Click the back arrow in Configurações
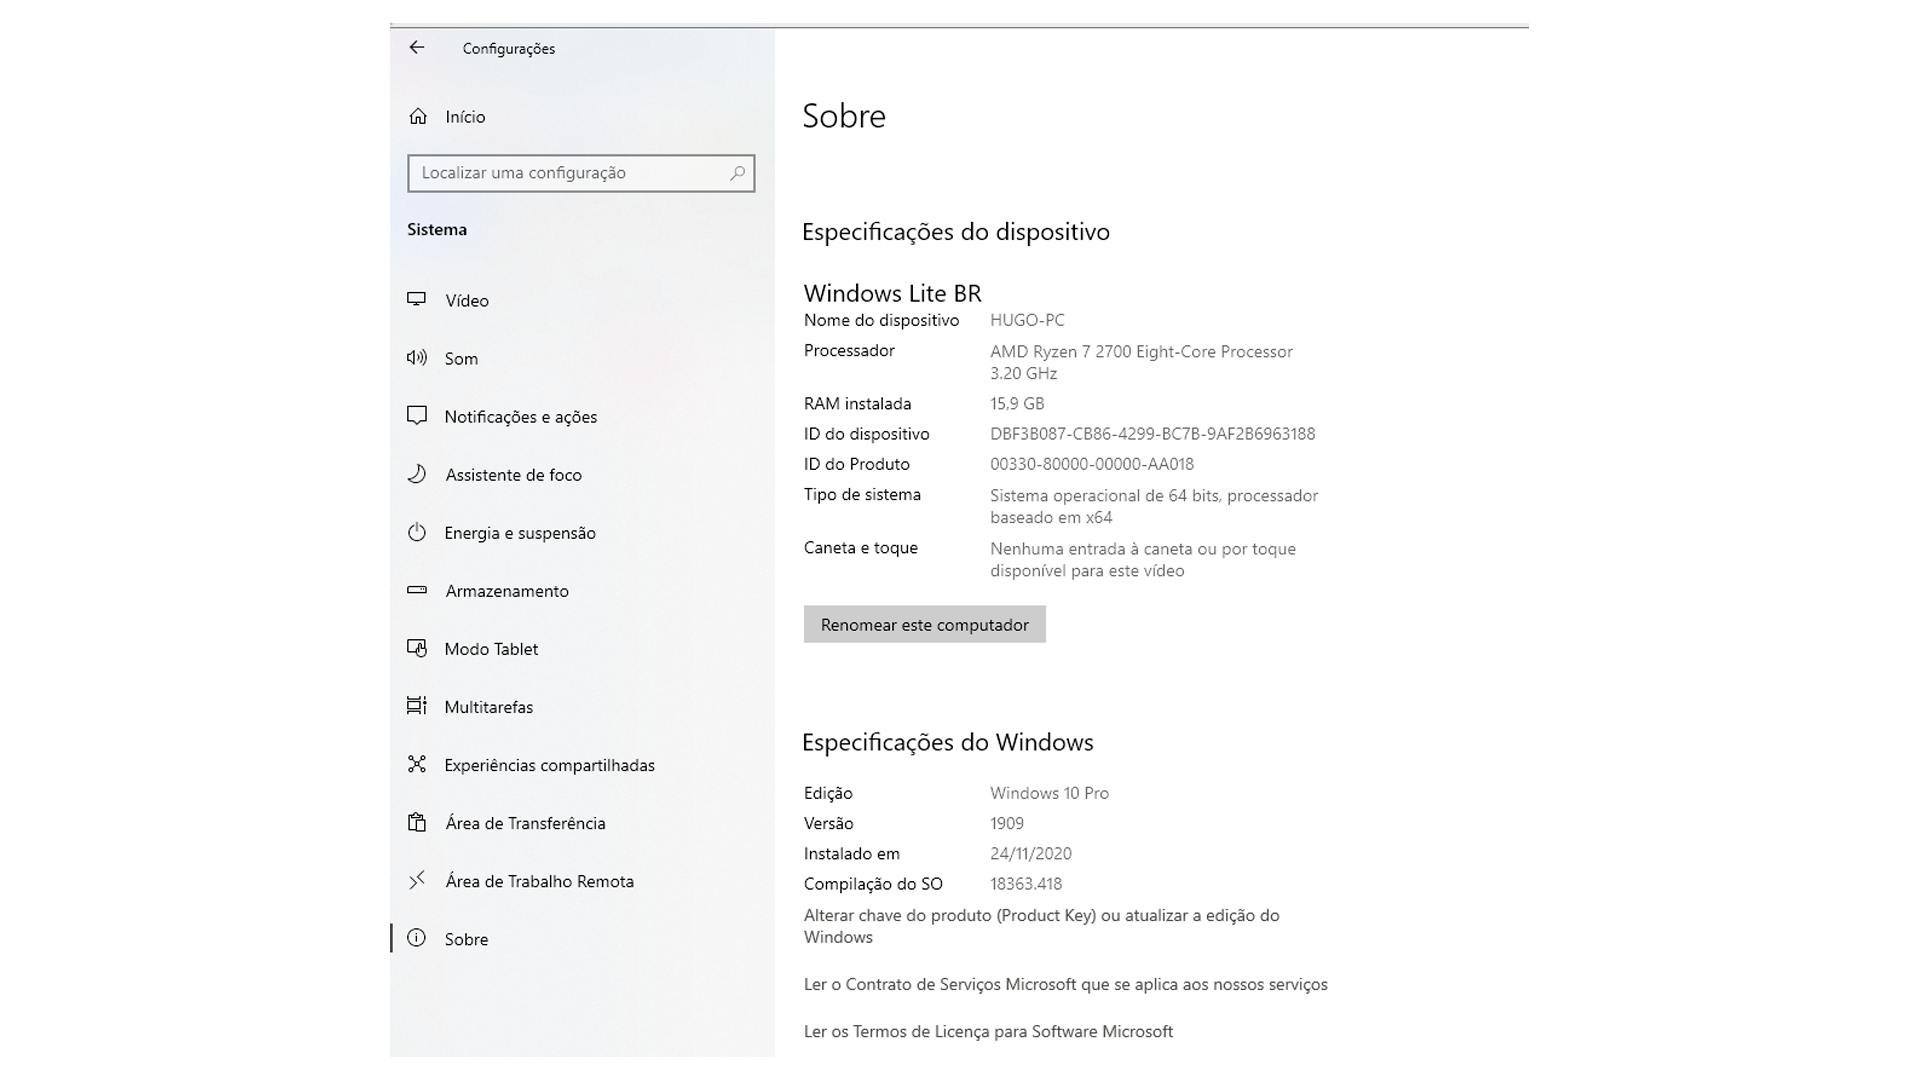The width and height of the screenshot is (1920, 1080). click(x=417, y=48)
